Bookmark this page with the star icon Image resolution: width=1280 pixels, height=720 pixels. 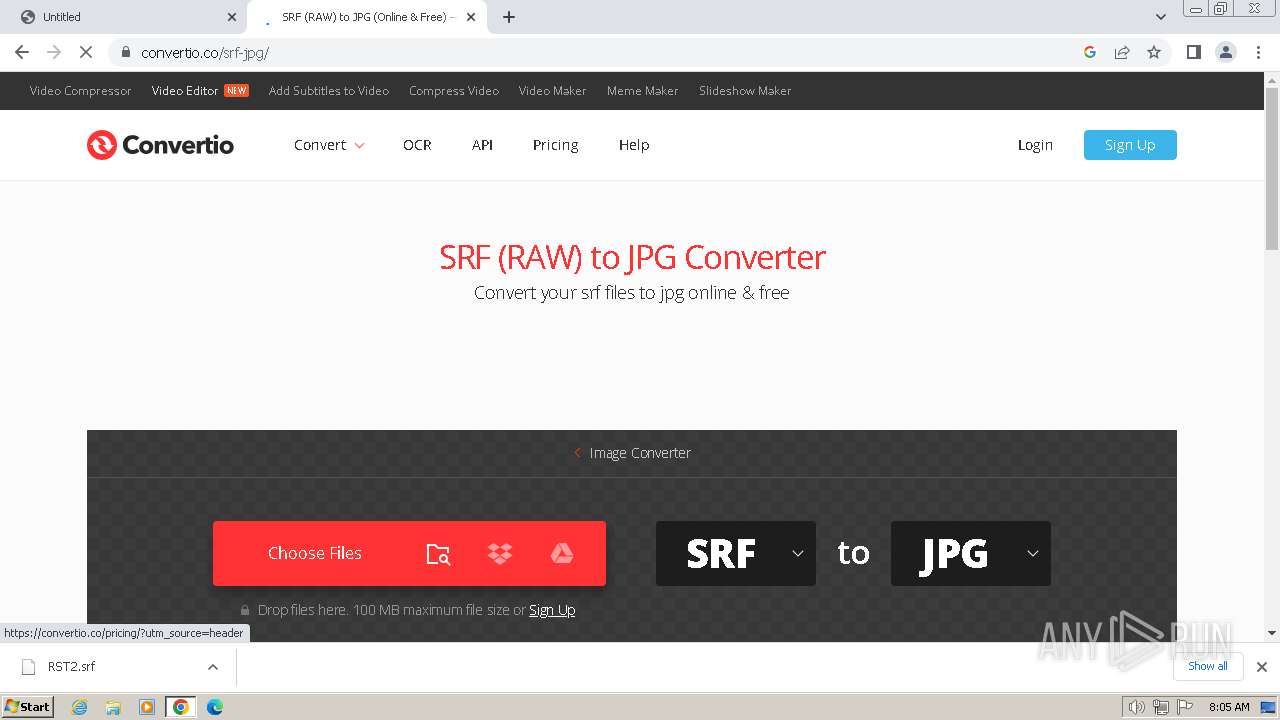[1154, 52]
